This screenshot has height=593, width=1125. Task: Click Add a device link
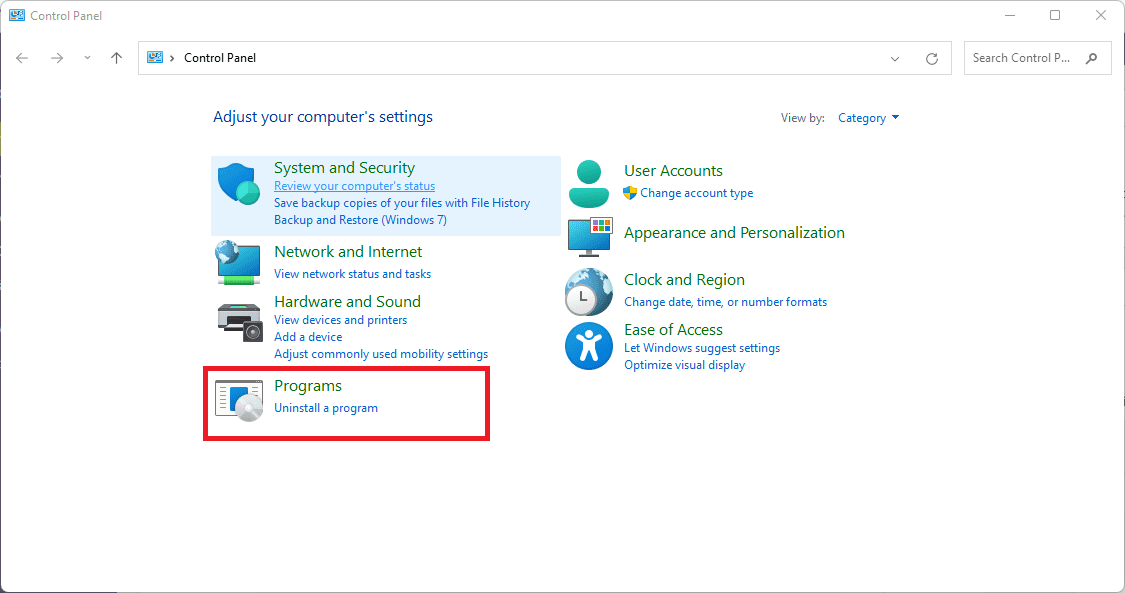308,337
